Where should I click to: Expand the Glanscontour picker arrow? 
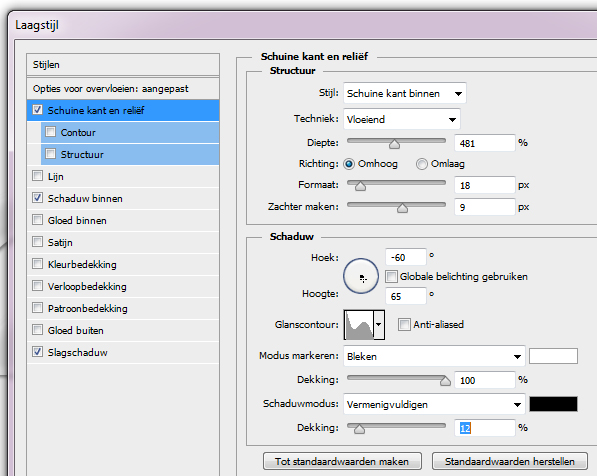point(379,325)
